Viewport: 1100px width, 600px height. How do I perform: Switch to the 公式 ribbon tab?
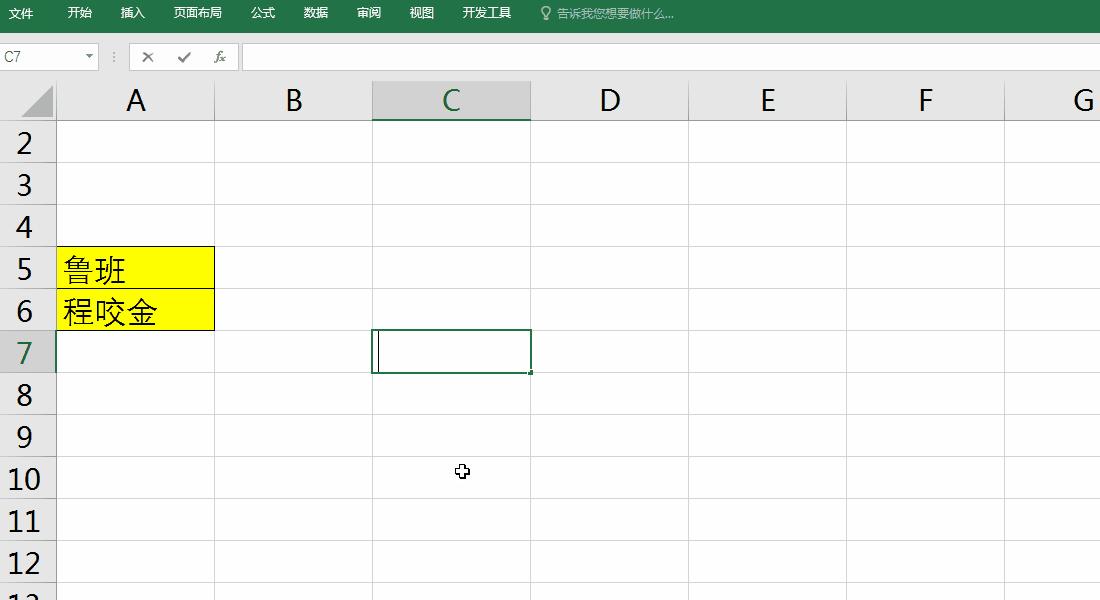coord(262,14)
